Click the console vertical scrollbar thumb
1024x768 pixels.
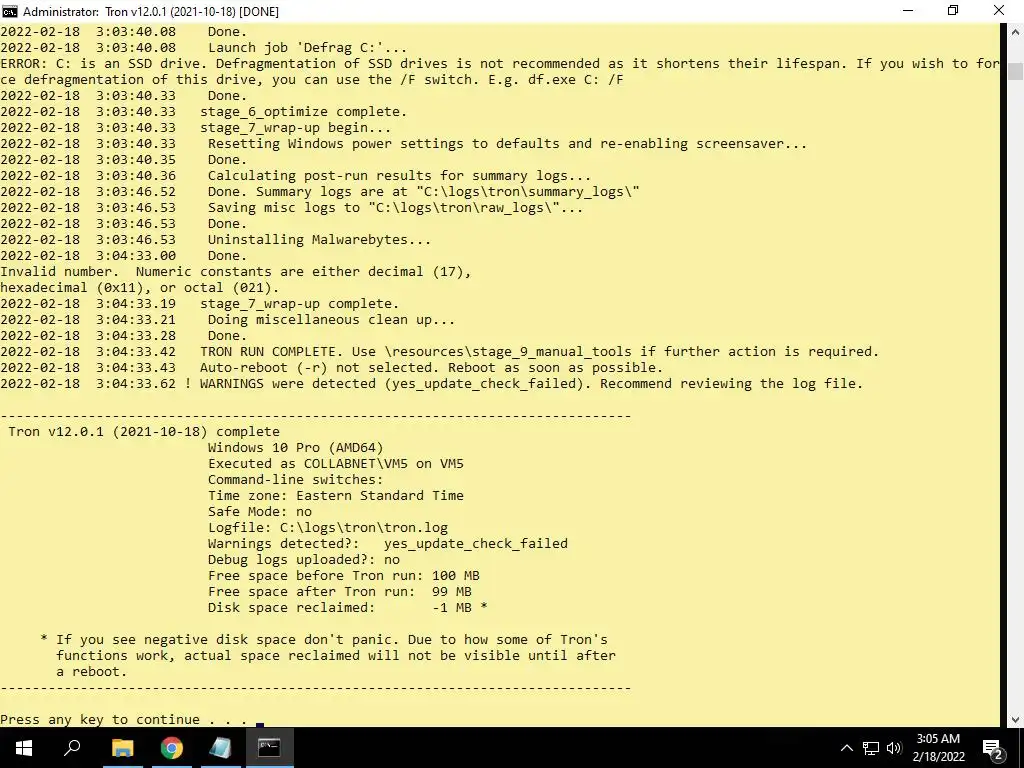click(x=1015, y=71)
